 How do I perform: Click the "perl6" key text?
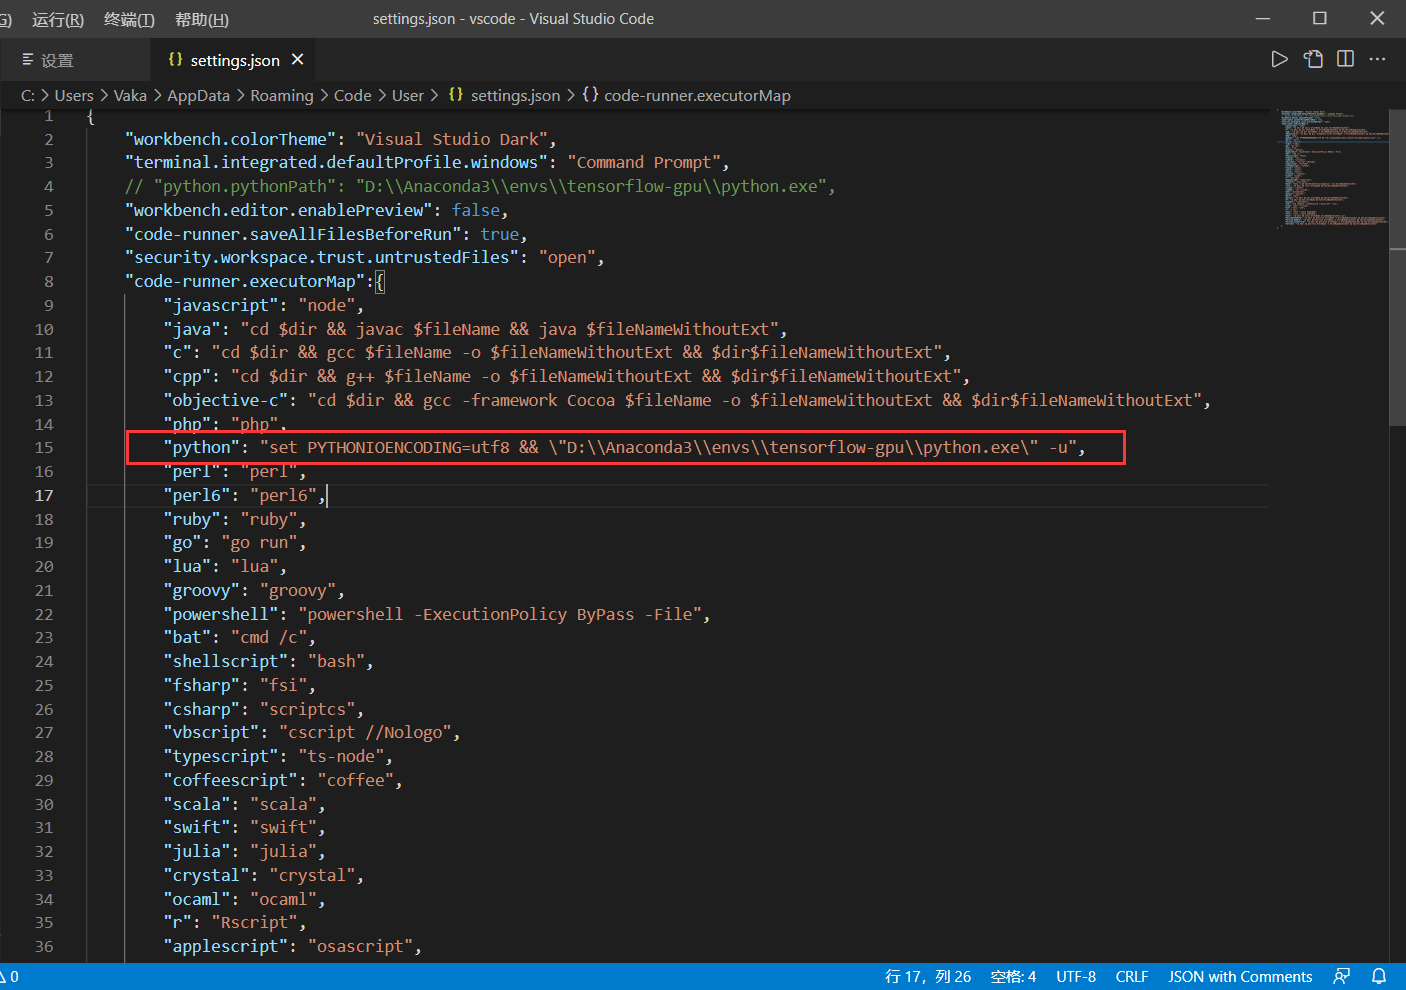pyautogui.click(x=197, y=496)
